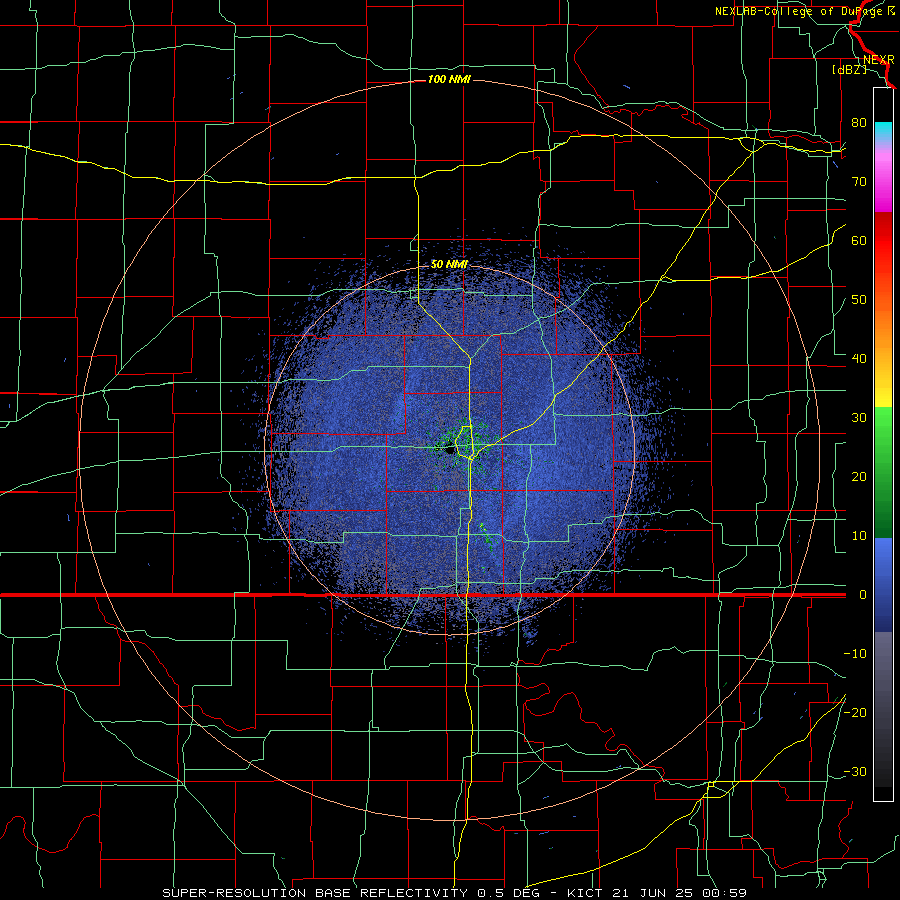Click the 30 tick label on legend

coord(859,418)
